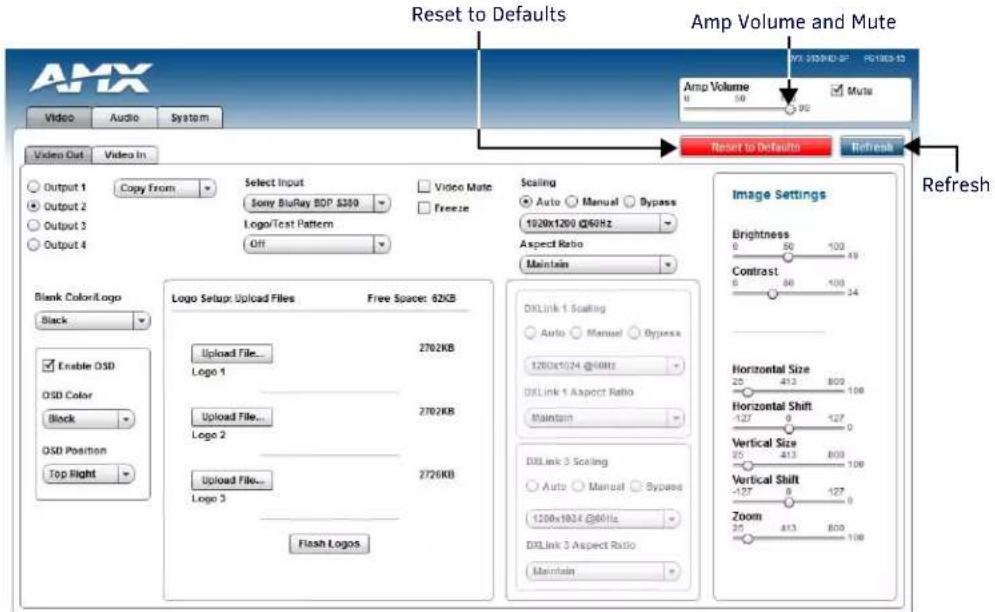The width and height of the screenshot is (995, 612).
Task: Open DXLink 1 resolution dropdown
Action: click(604, 366)
